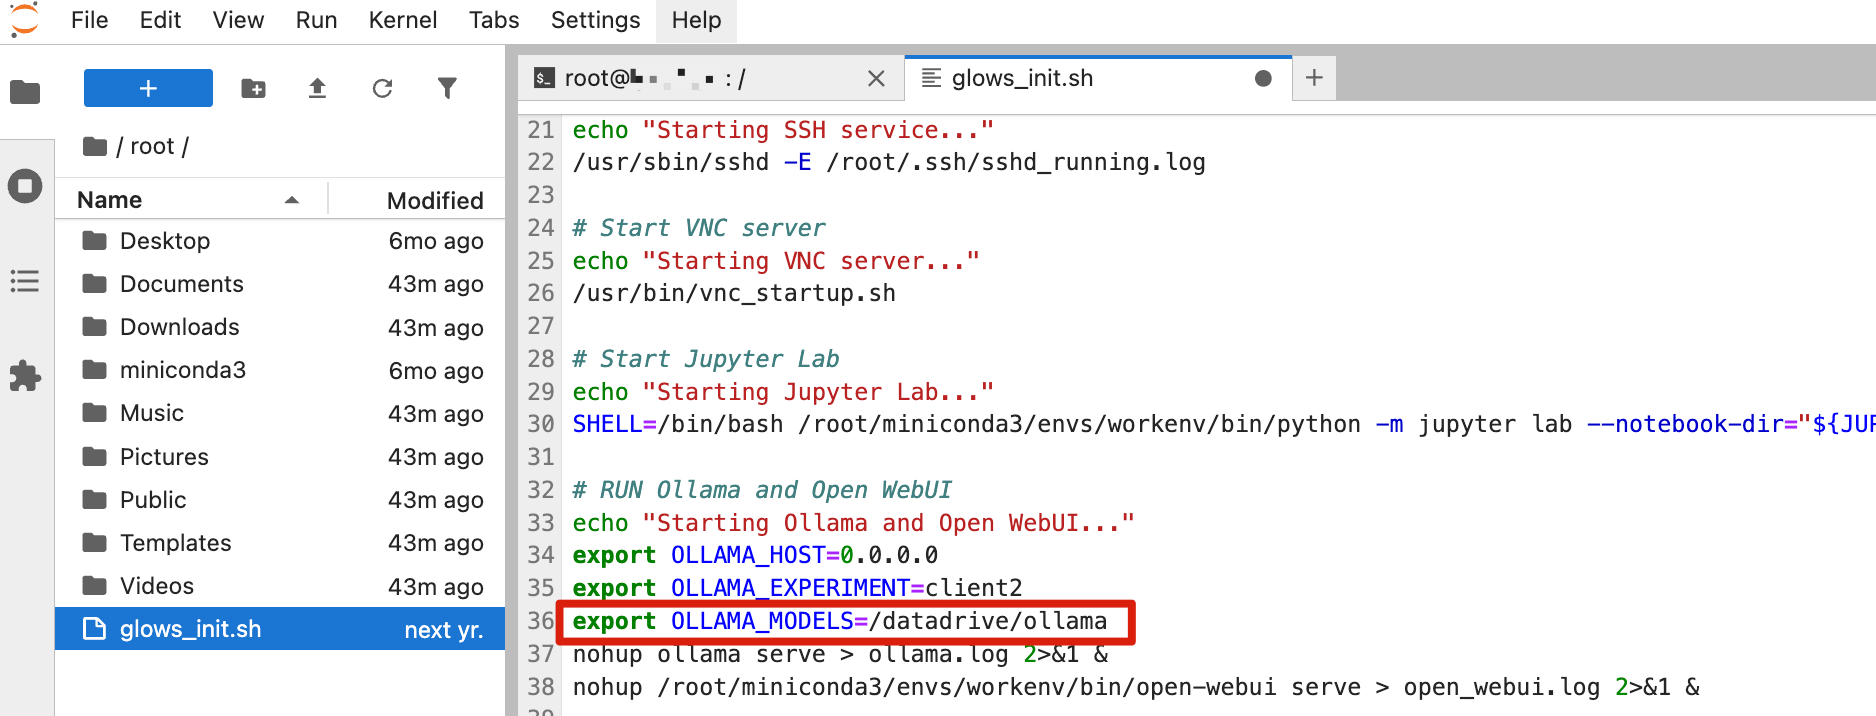The width and height of the screenshot is (1876, 716).
Task: Sort files by Name column header
Action: pos(110,200)
